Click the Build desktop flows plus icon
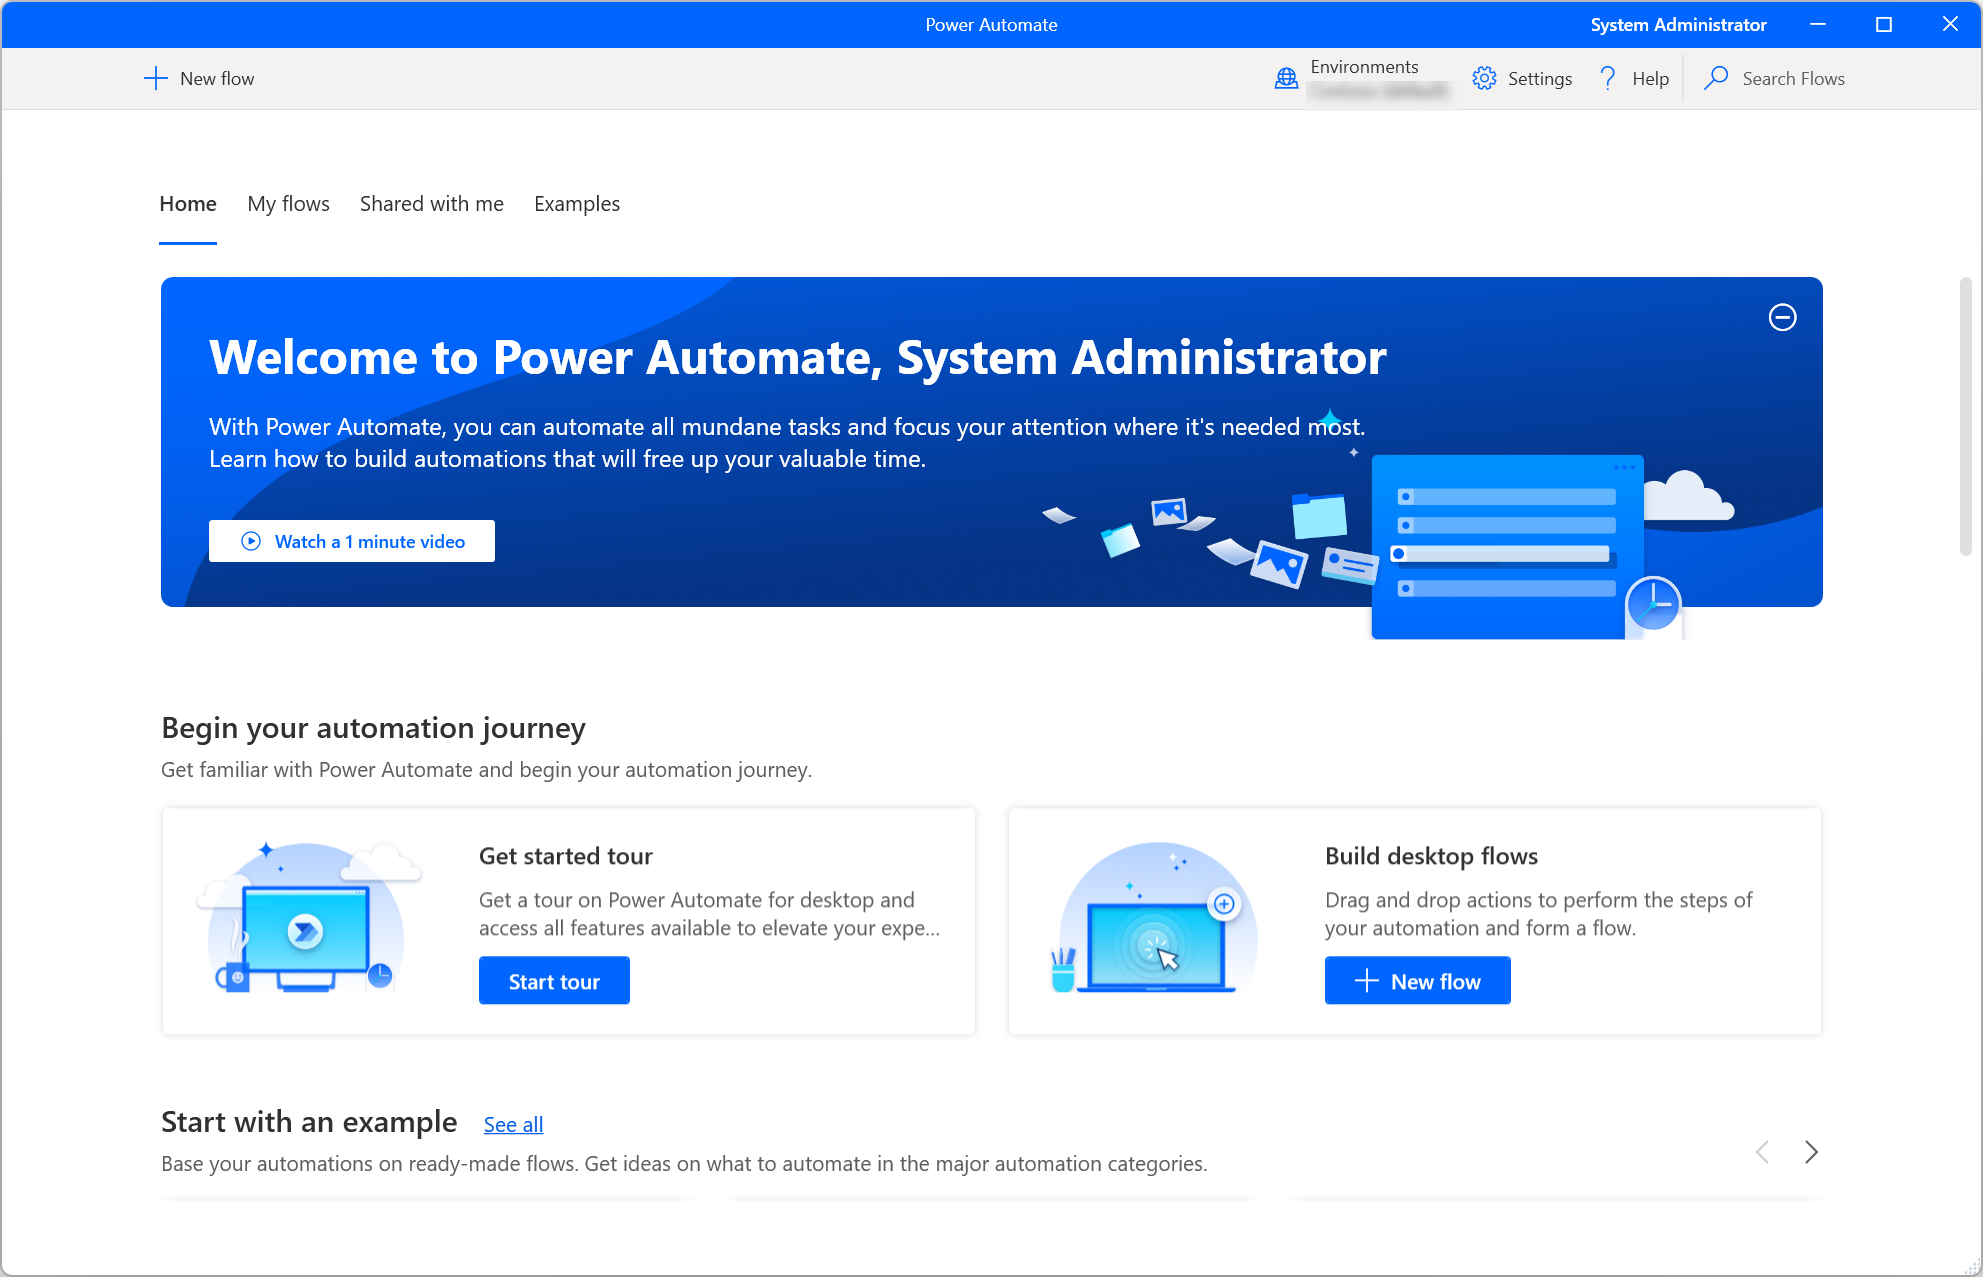This screenshot has width=1983, height=1277. [1364, 981]
